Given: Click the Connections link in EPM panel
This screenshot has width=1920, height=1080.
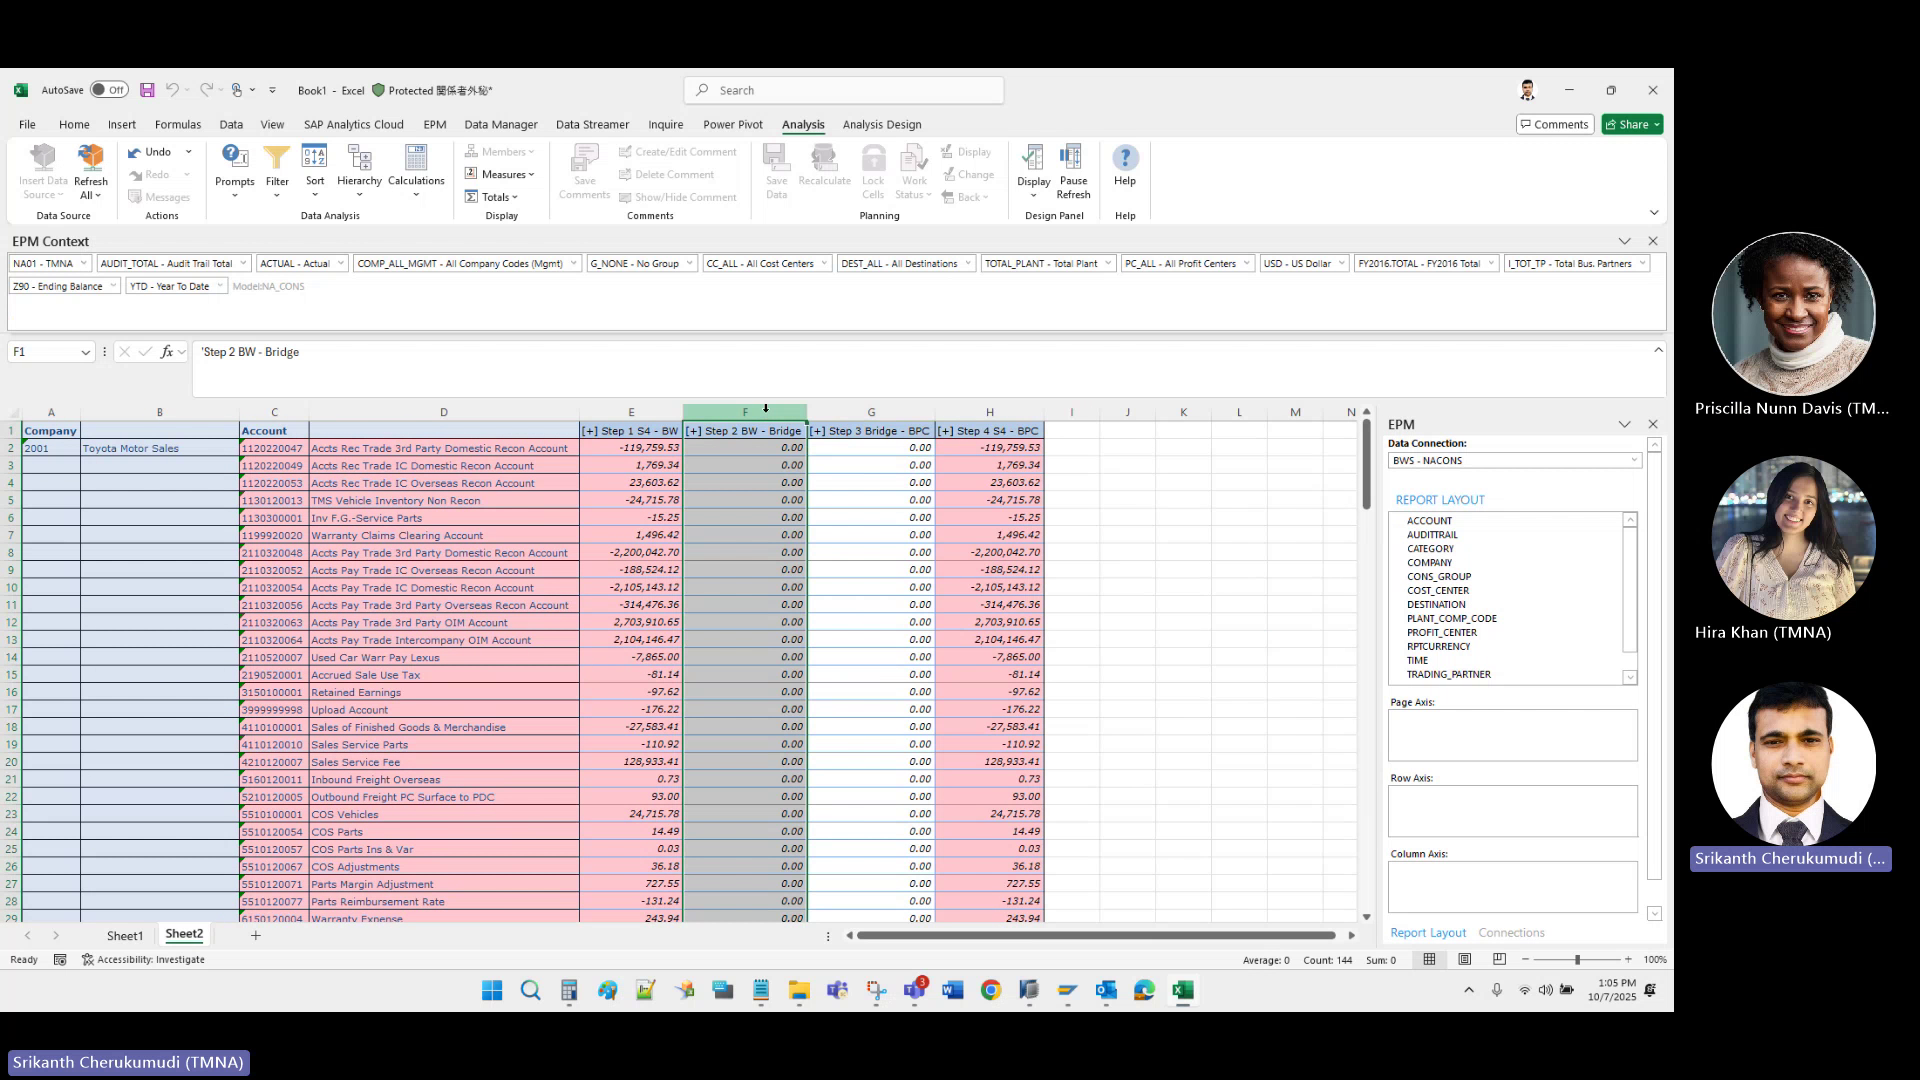Looking at the screenshot, I should [1511, 932].
